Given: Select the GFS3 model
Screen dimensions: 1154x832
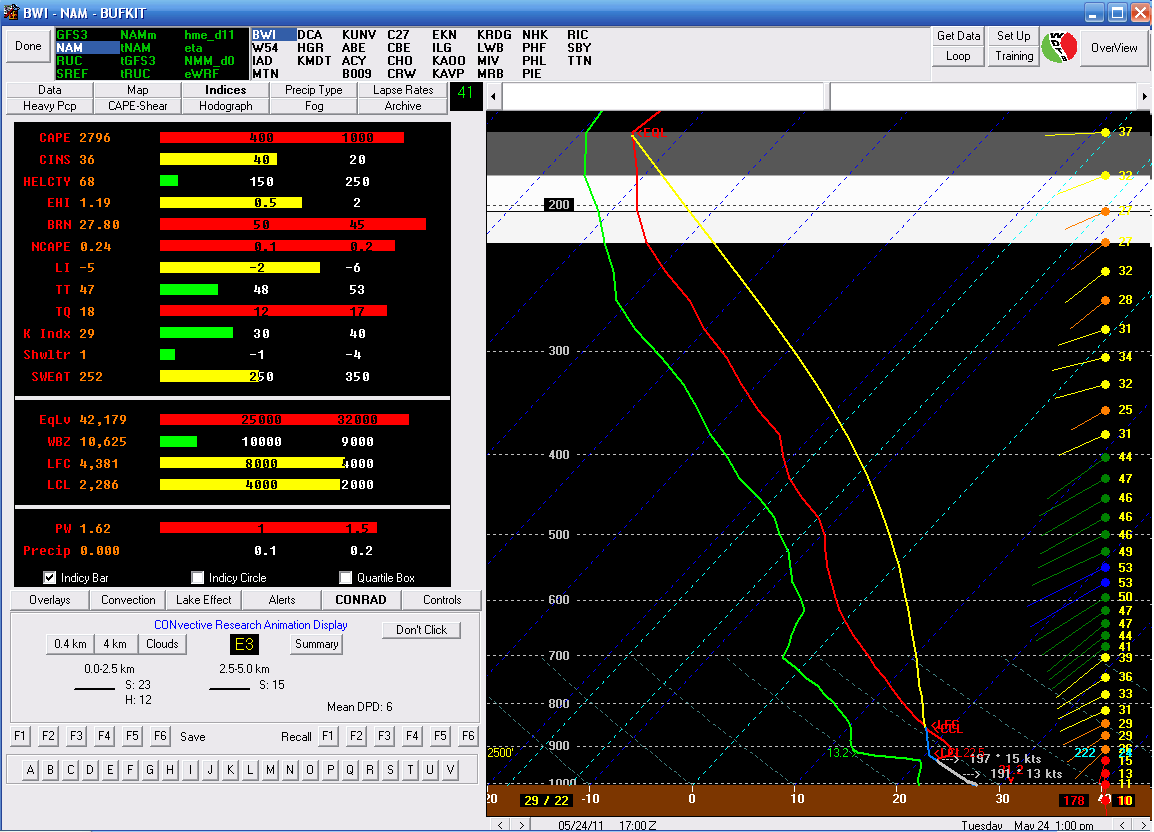Looking at the screenshot, I should pyautogui.click(x=72, y=35).
